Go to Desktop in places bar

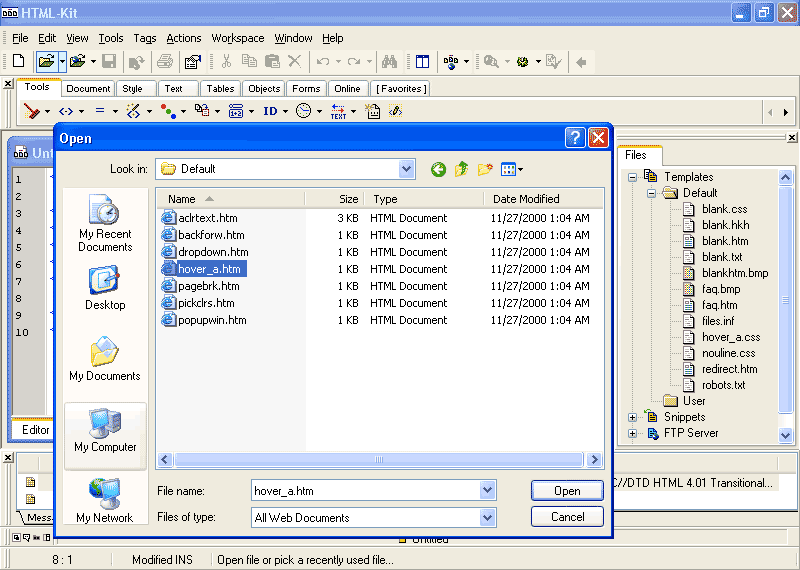coord(105,287)
